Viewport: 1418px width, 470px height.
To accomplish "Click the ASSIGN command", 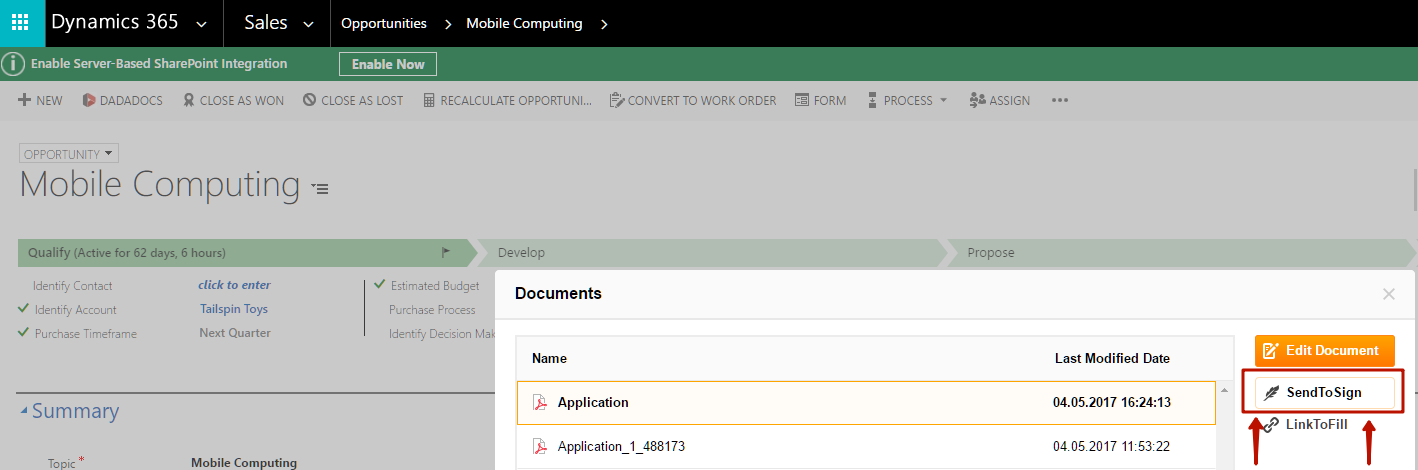I will coord(999,100).
